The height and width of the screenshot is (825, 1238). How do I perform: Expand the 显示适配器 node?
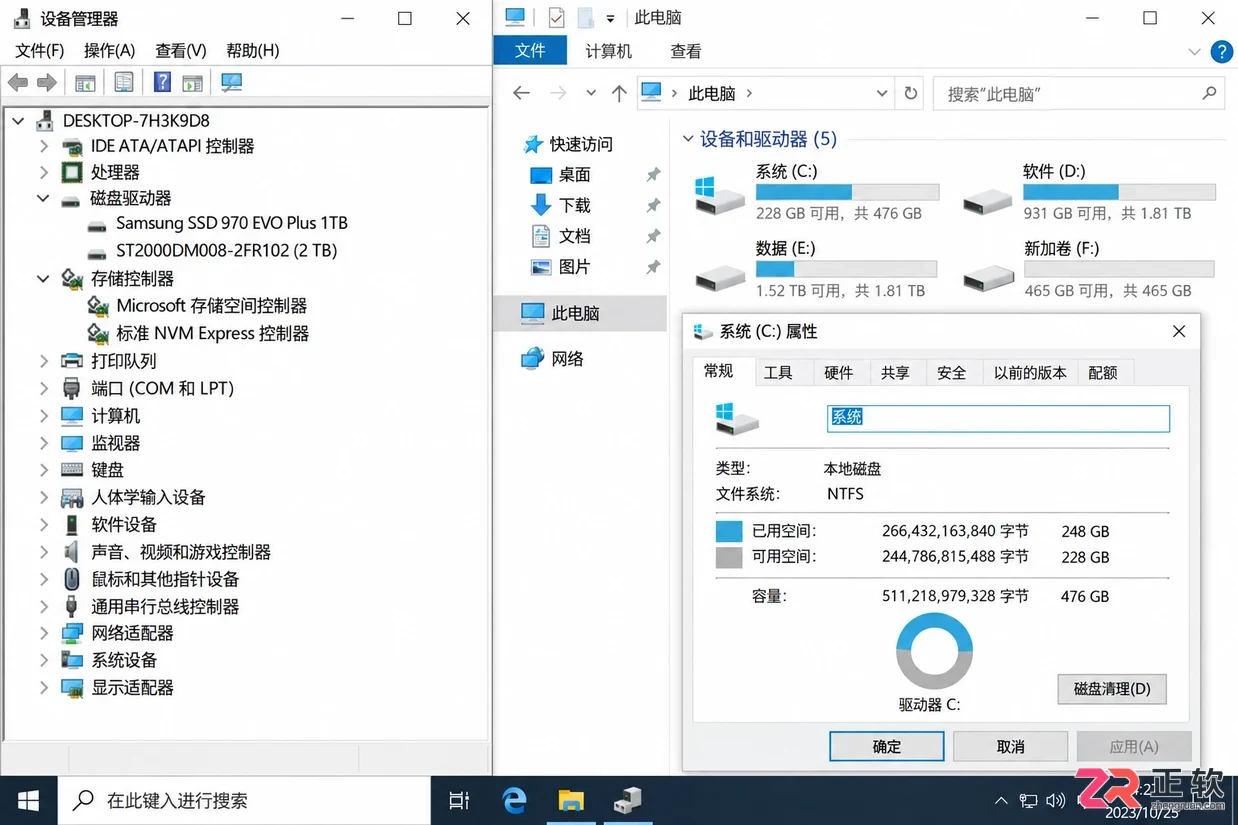tap(43, 688)
